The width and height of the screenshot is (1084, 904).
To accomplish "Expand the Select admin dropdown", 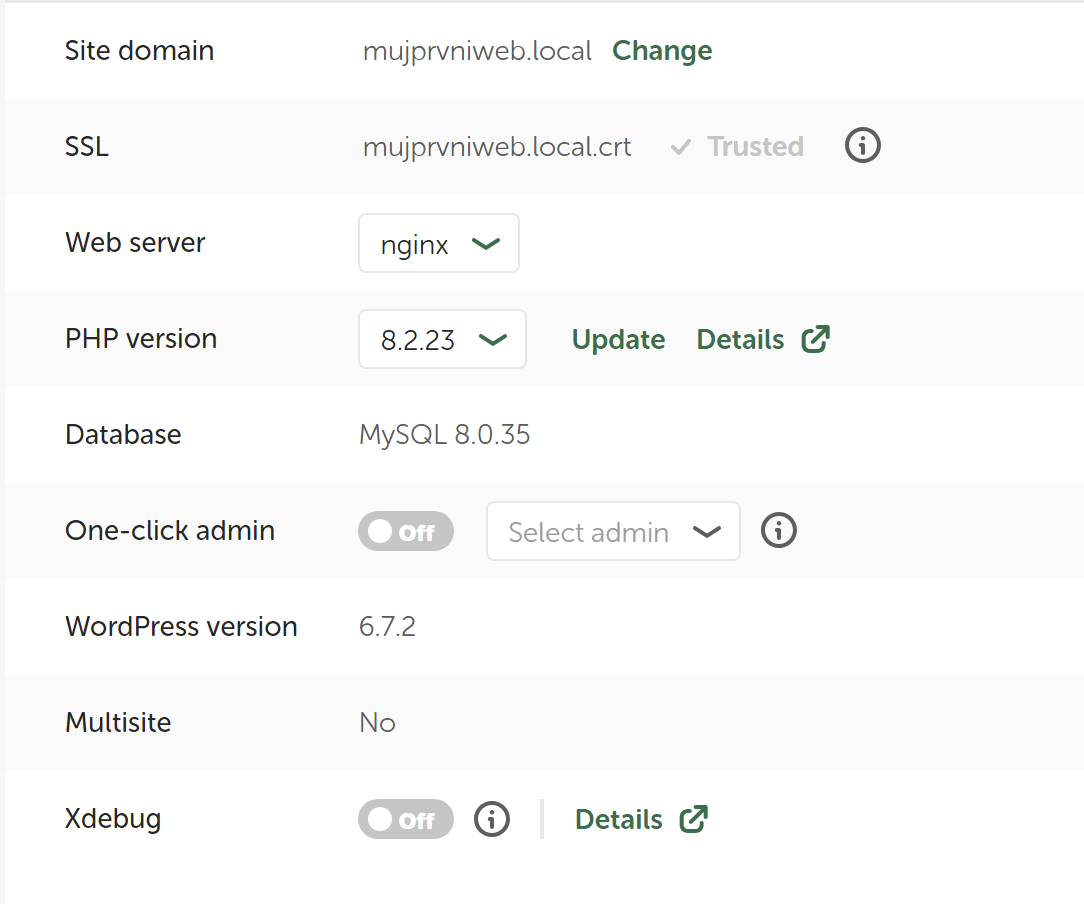I will click(x=613, y=531).
